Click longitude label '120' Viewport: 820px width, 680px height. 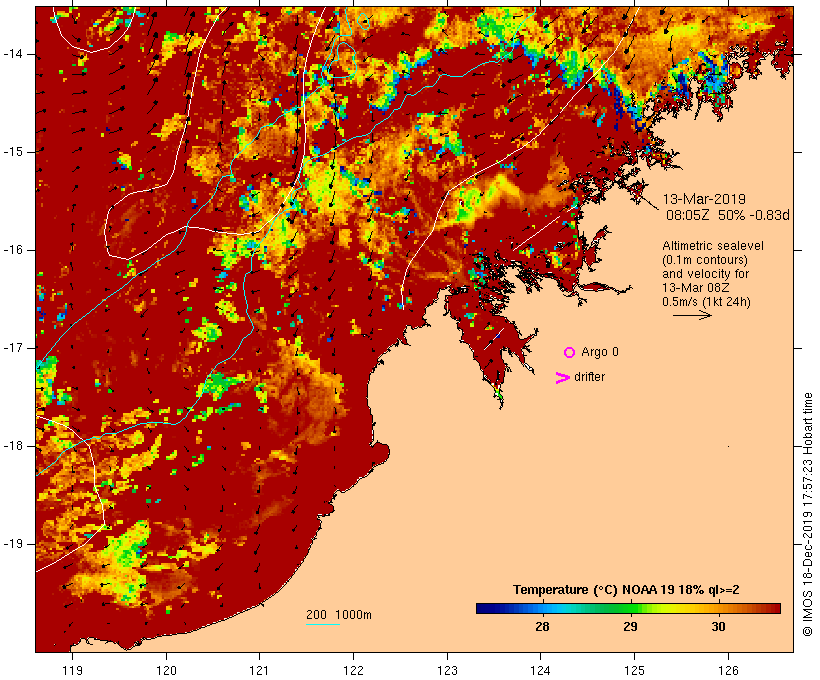click(x=166, y=670)
